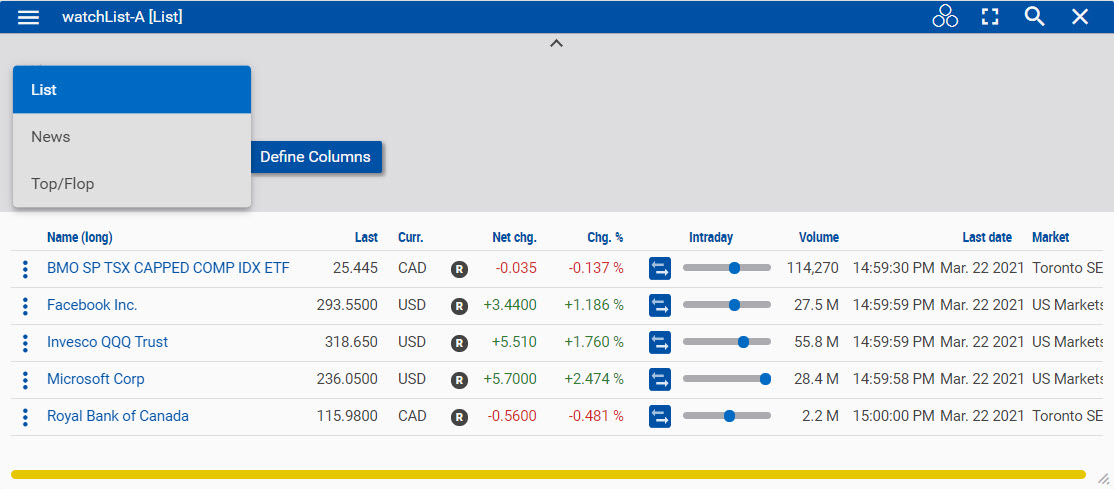Open the hamburger main menu
Screen dimensions: 1114x489
pyautogui.click(x=28, y=17)
